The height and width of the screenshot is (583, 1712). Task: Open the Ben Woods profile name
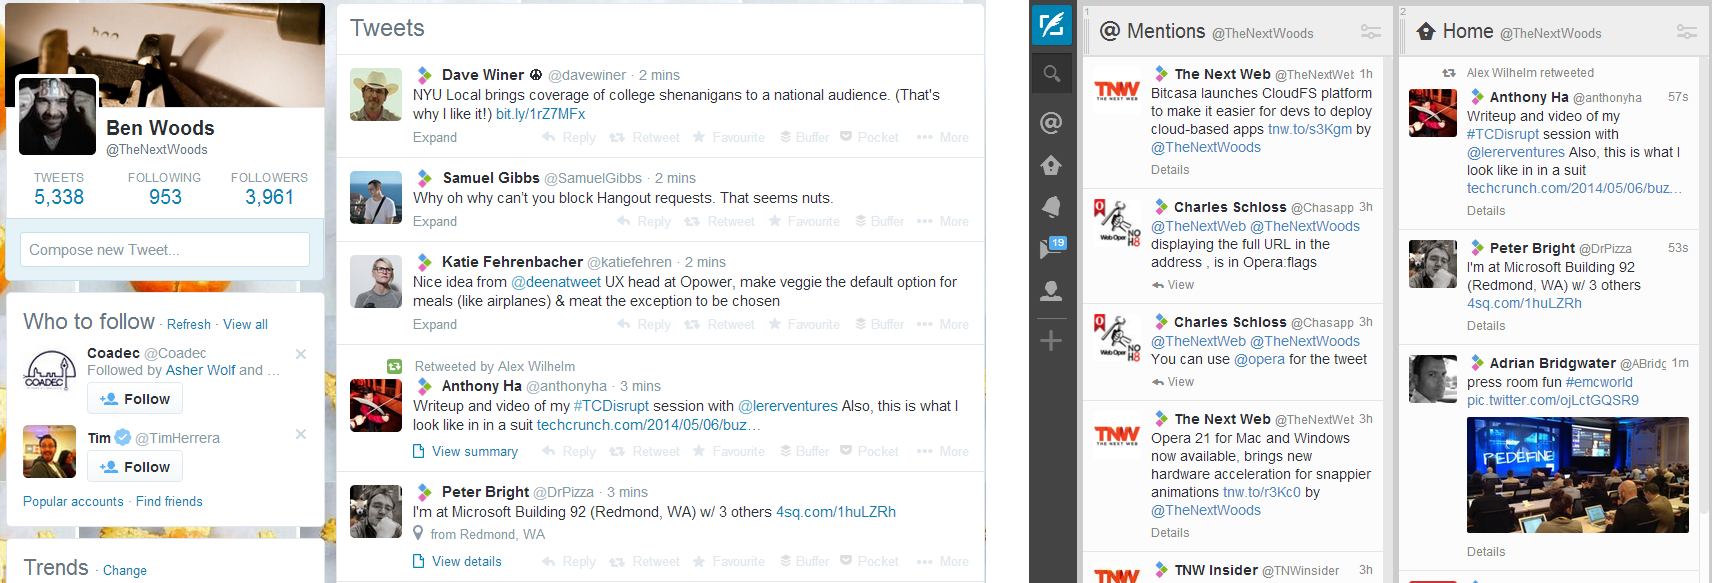point(160,128)
